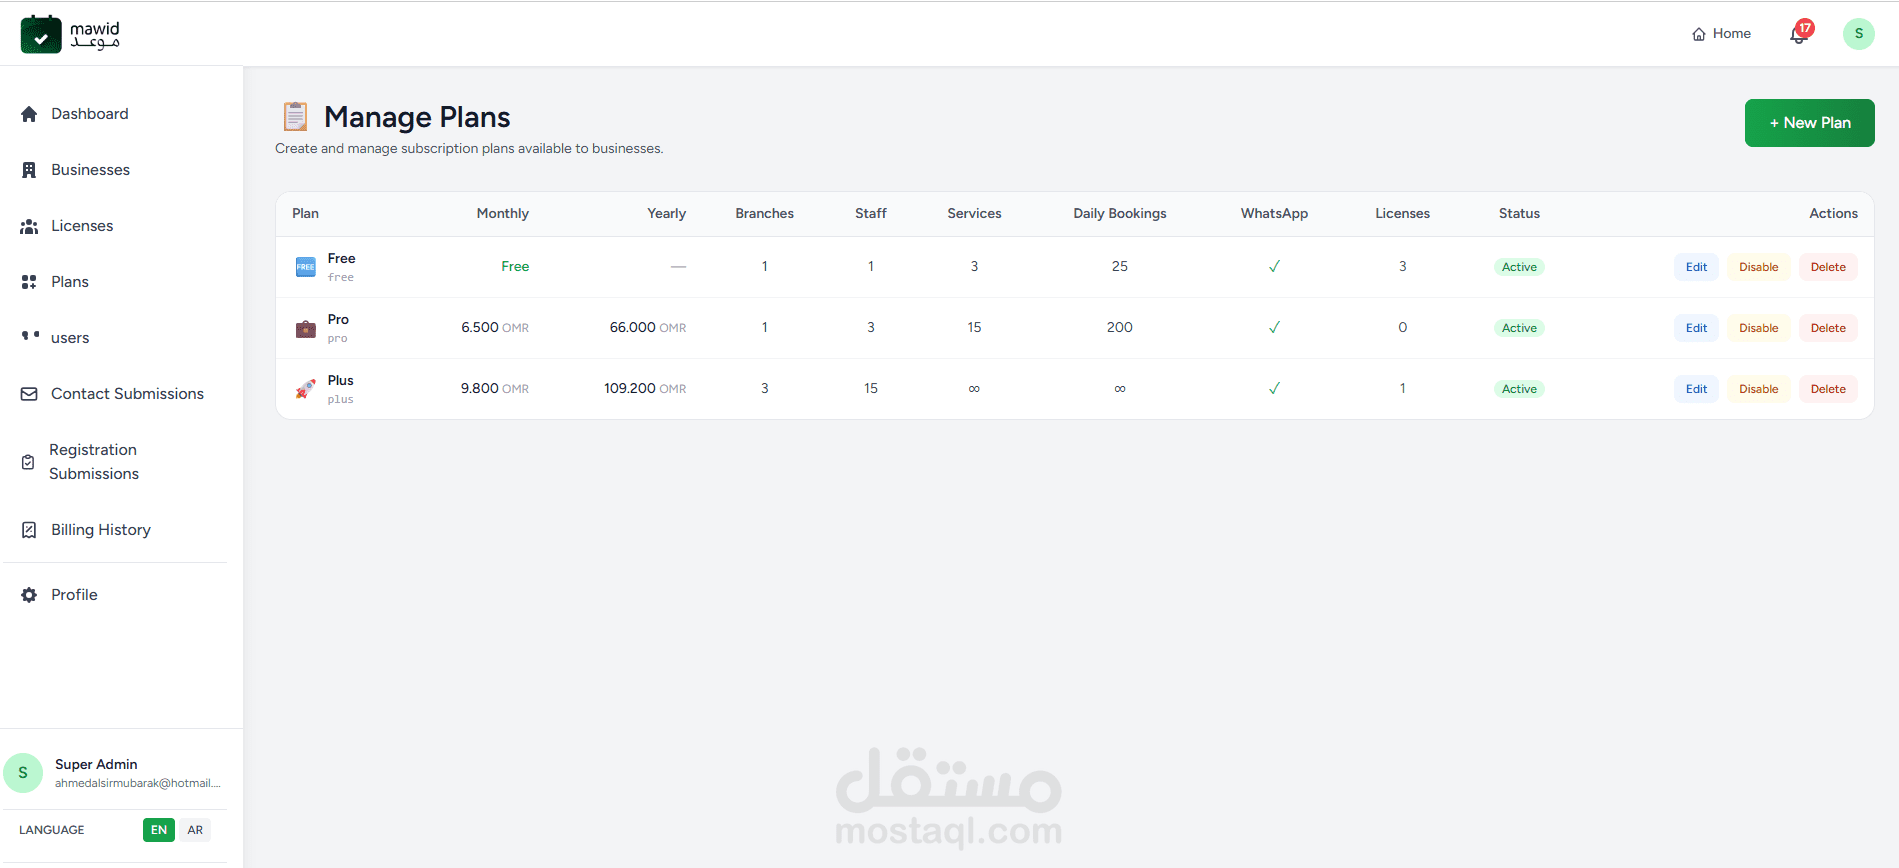Click the Businesses building icon
The image size is (1899, 868).
click(29, 170)
